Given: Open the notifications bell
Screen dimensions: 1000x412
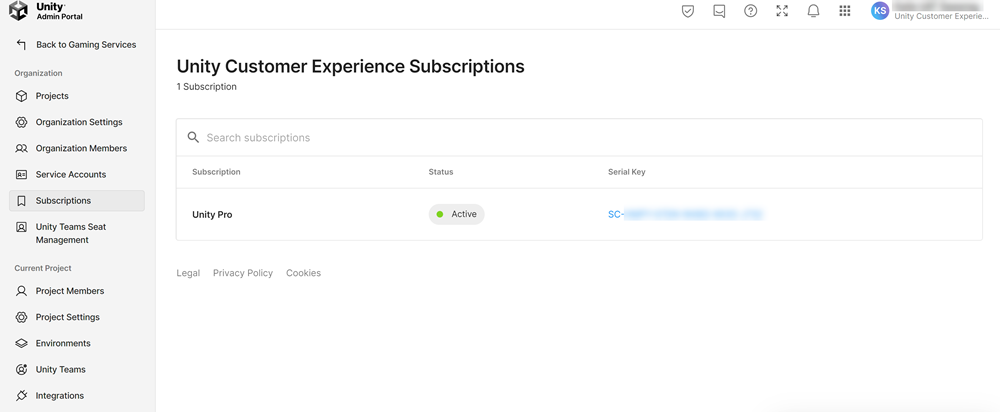Looking at the screenshot, I should (813, 11).
